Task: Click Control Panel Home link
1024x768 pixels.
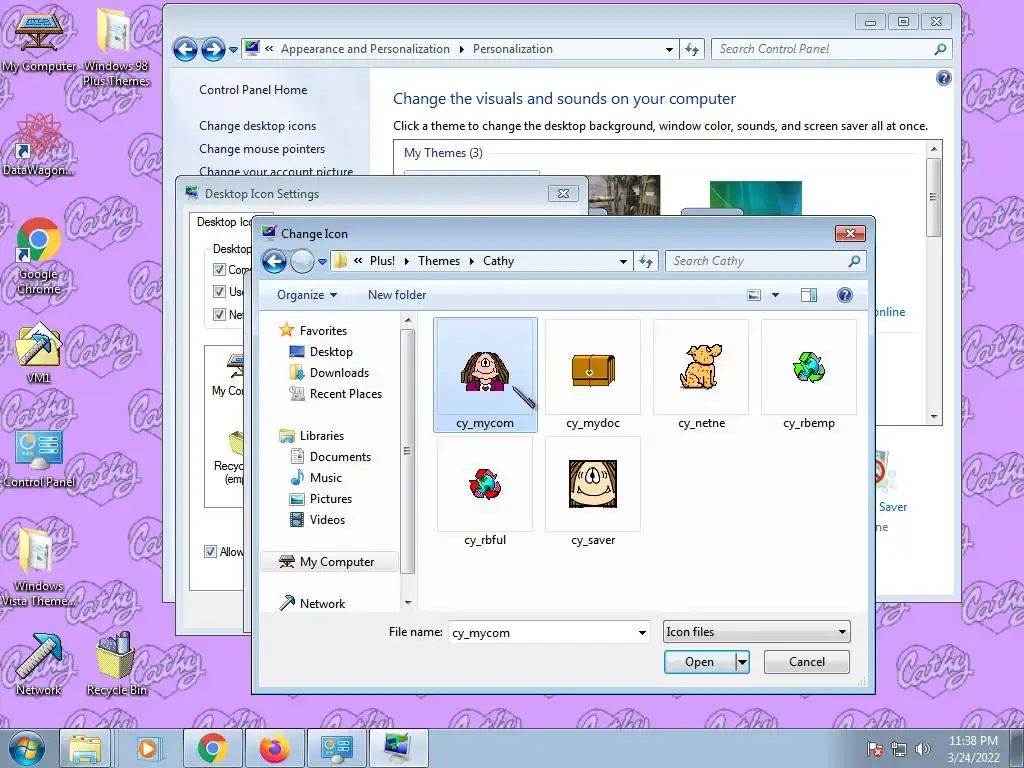Action: (x=253, y=90)
